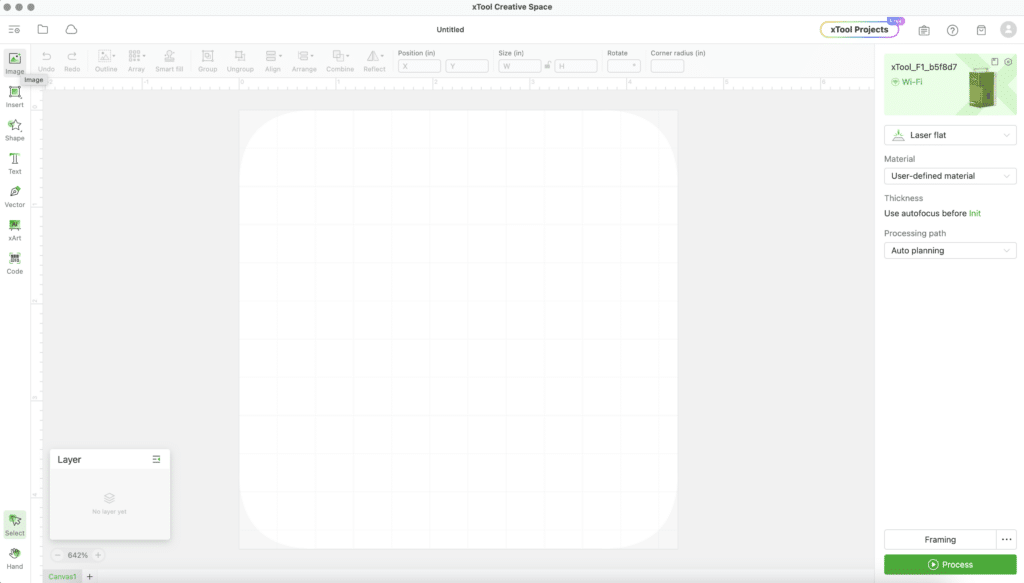This screenshot has width=1024, height=583.
Task: Open xTool Projects
Action: pos(859,29)
